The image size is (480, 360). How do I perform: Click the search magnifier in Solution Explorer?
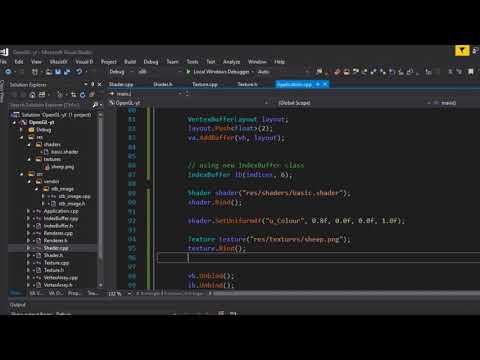(x=95, y=105)
